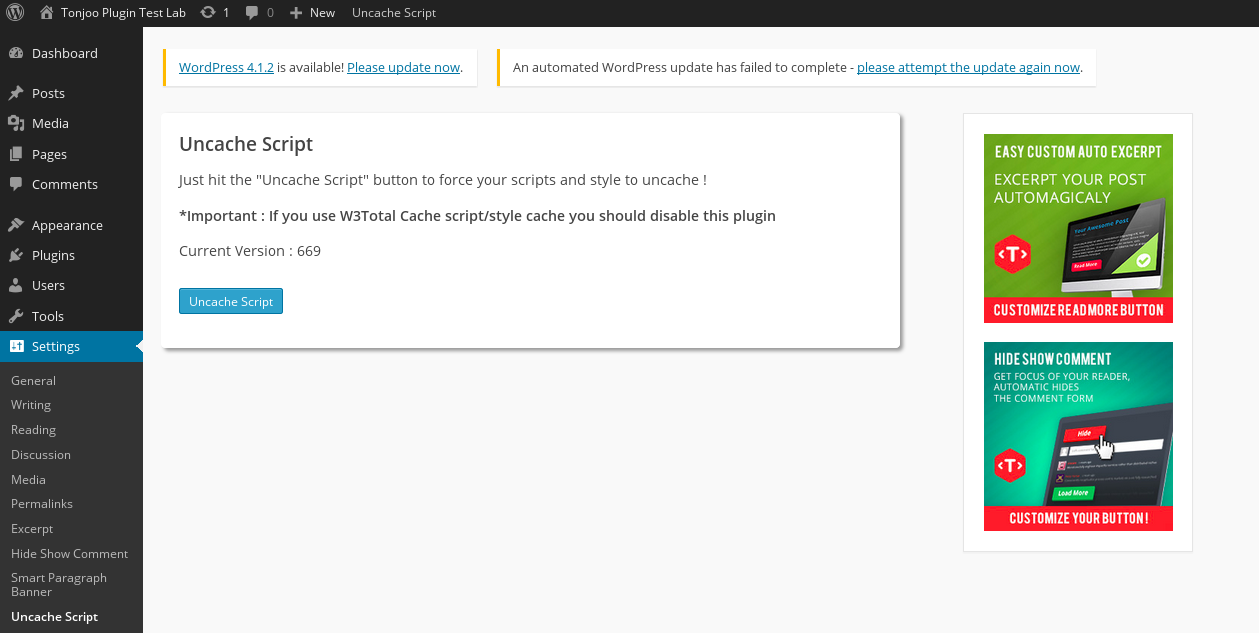This screenshot has width=1259, height=633.
Task: Click the Plugins plug icon
Action: click(x=16, y=255)
